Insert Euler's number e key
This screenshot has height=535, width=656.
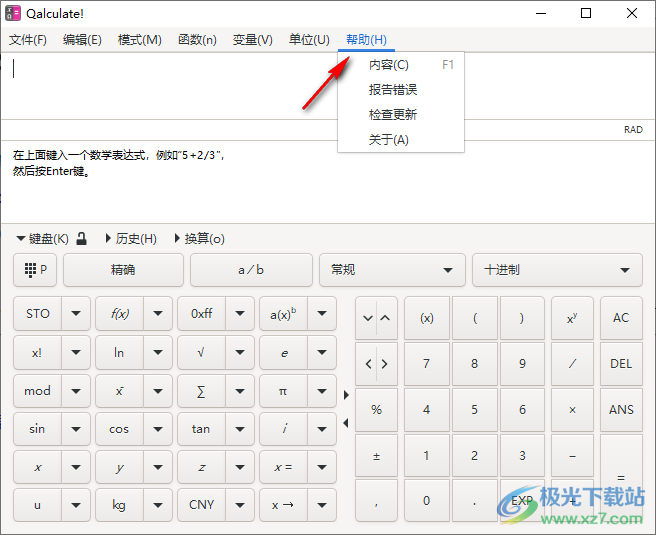(x=283, y=353)
